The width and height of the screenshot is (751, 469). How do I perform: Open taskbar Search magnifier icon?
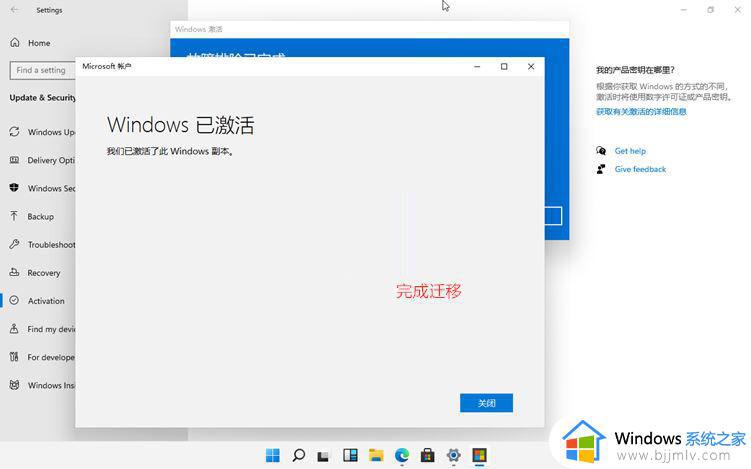pos(298,455)
